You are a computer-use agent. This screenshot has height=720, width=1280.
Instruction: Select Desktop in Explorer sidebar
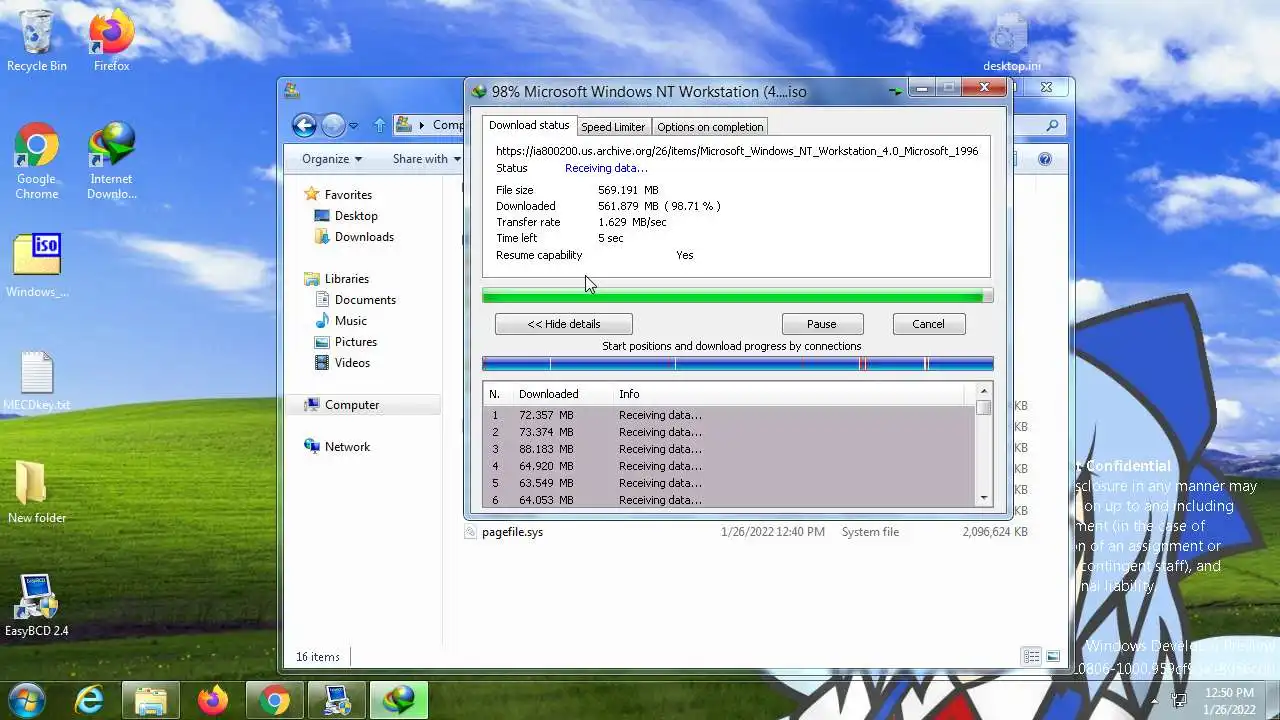point(346,216)
